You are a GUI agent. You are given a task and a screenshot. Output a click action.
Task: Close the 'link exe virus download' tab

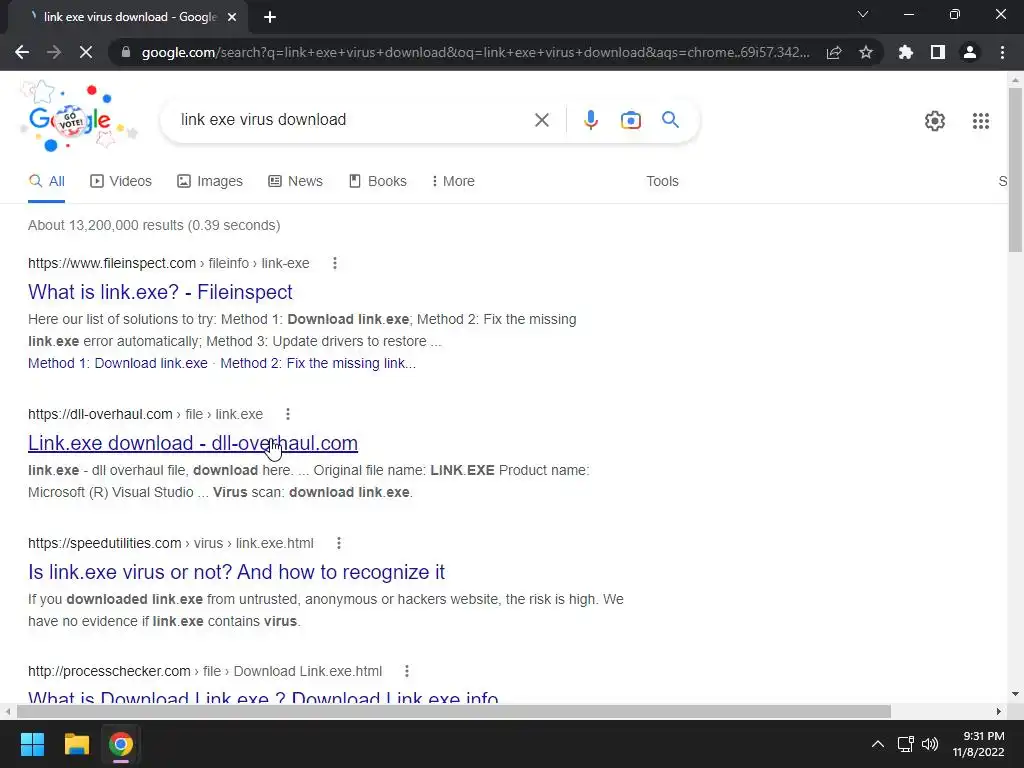tap(232, 17)
